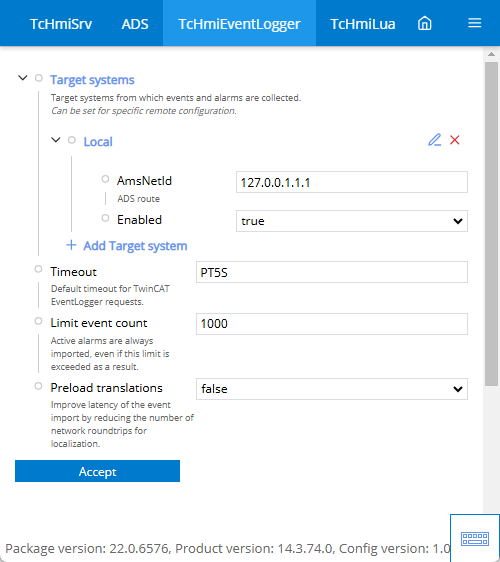The width and height of the screenshot is (500, 562).
Task: Open the on-screen keyboard
Action: coord(475,538)
